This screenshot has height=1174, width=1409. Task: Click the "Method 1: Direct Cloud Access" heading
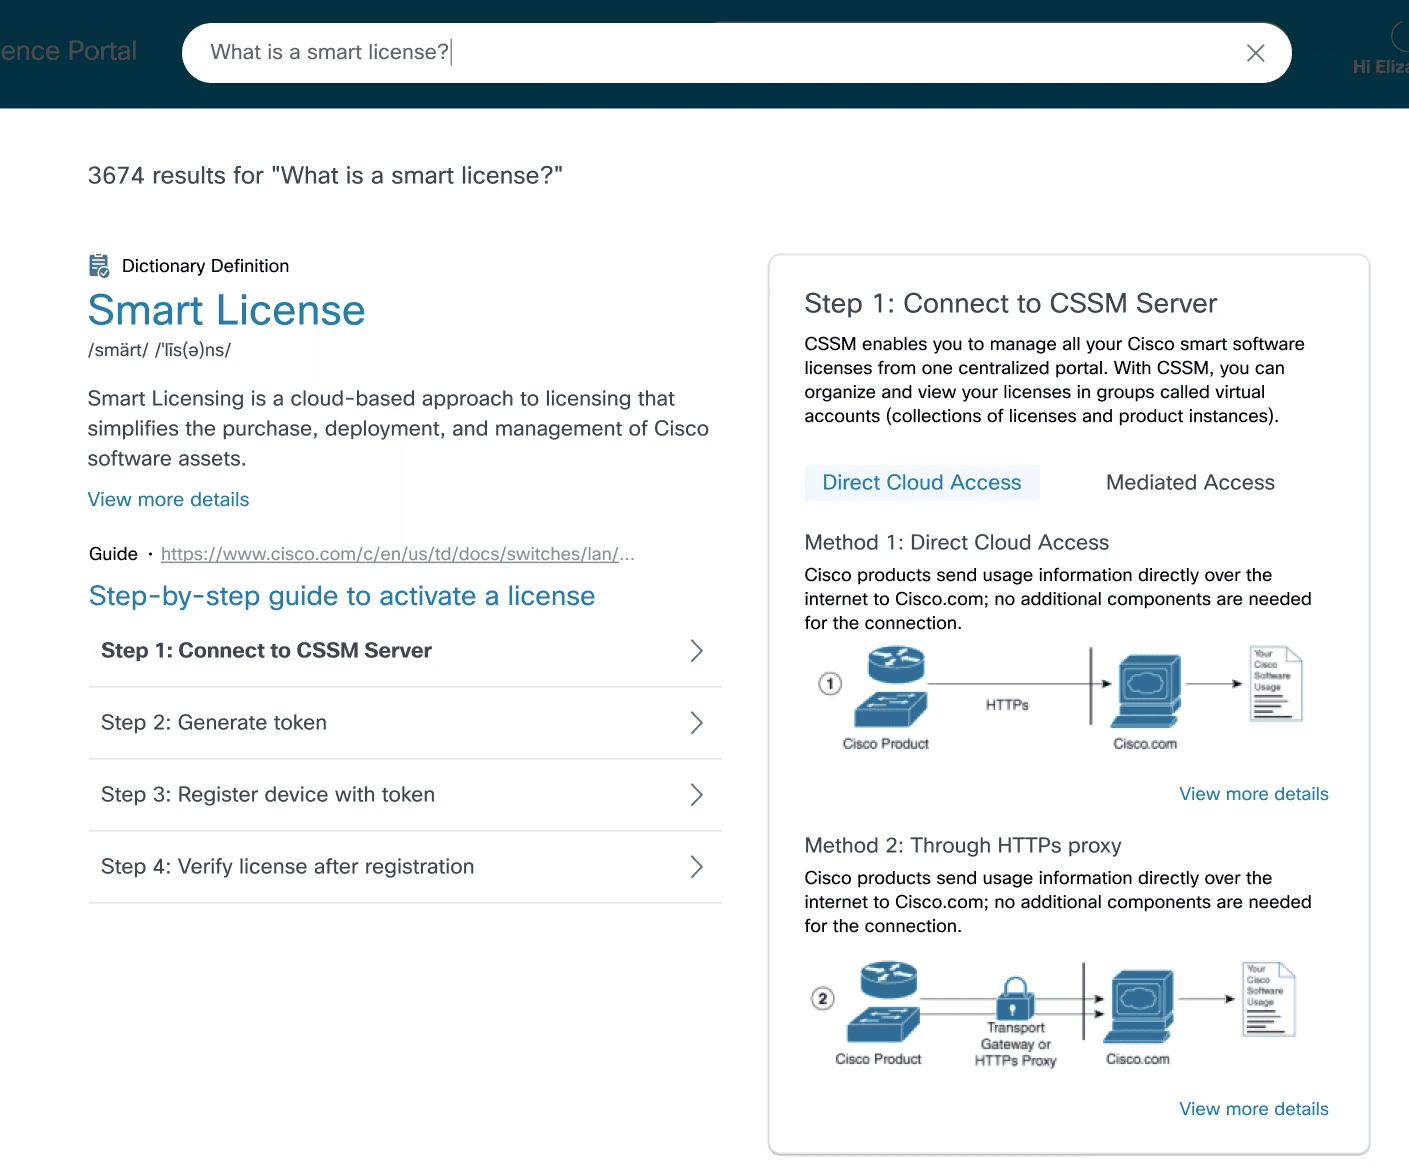[x=957, y=543]
